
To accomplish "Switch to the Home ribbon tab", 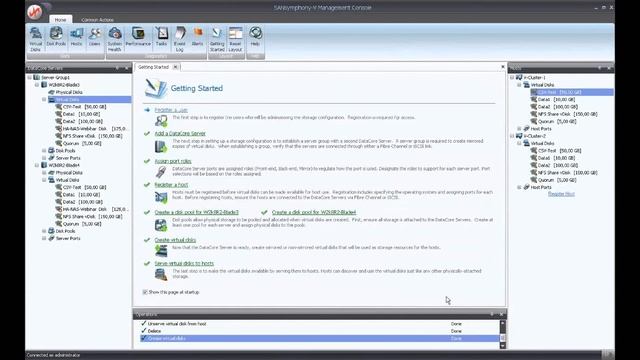I will coord(60,20).
